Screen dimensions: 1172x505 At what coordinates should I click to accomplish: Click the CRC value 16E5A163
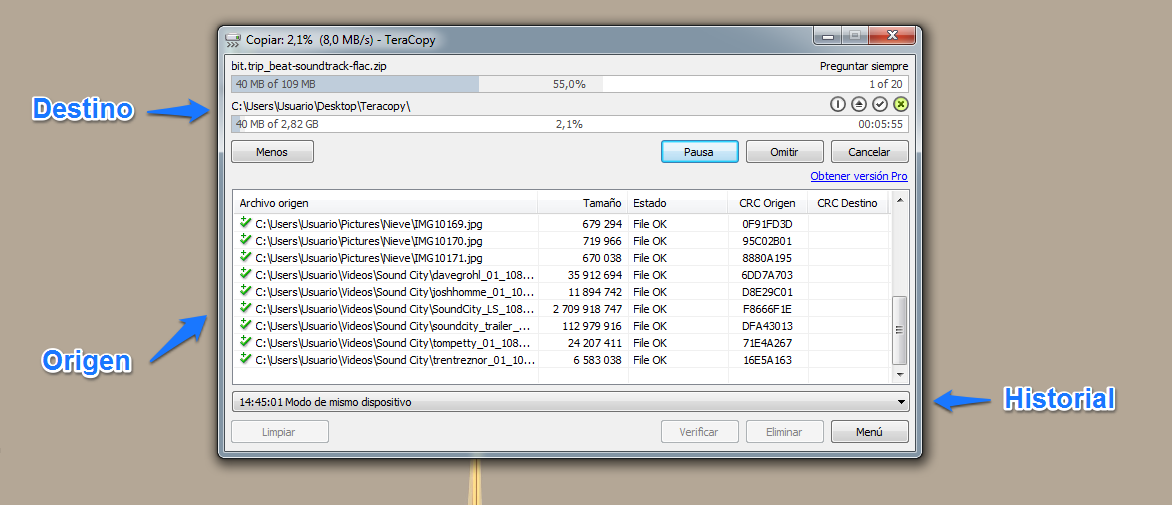point(768,360)
